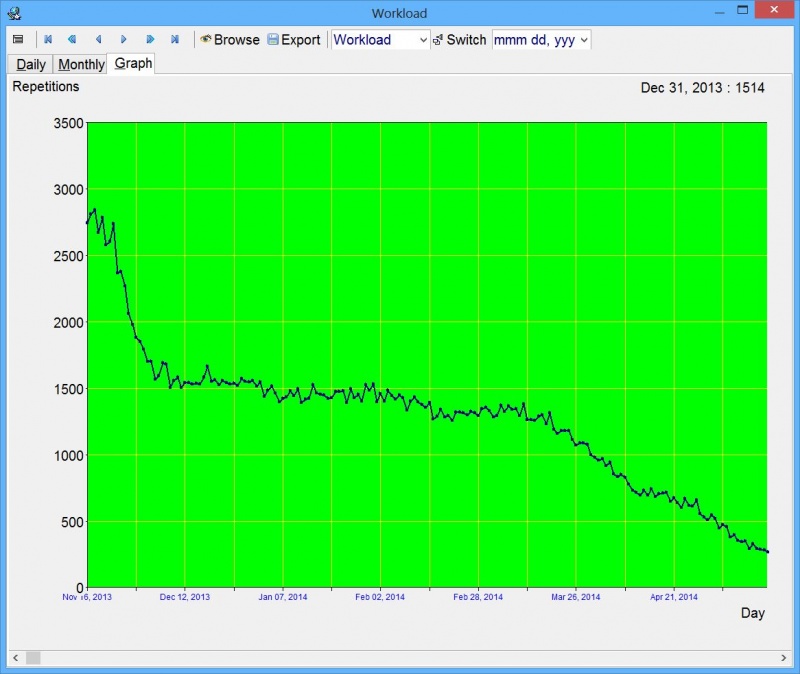Switch to the Daily tab
The image size is (800, 674).
point(29,64)
